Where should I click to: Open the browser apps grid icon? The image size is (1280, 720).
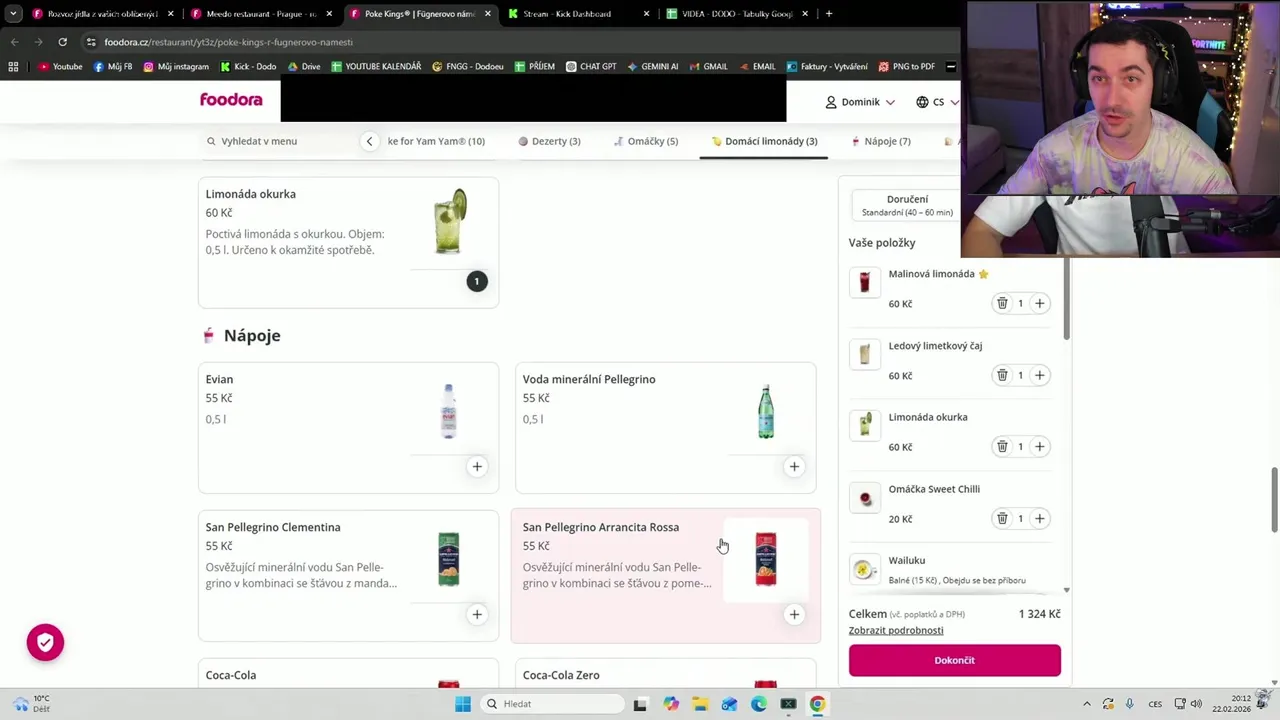[13, 67]
